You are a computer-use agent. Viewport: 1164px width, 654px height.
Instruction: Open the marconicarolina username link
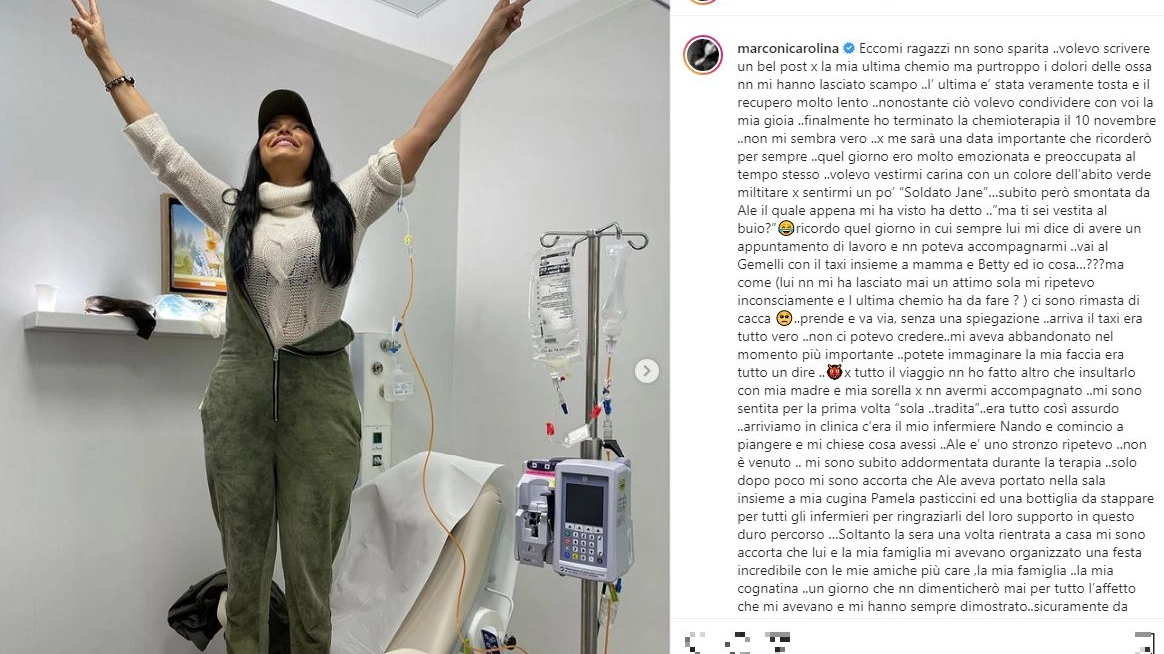[x=788, y=48]
